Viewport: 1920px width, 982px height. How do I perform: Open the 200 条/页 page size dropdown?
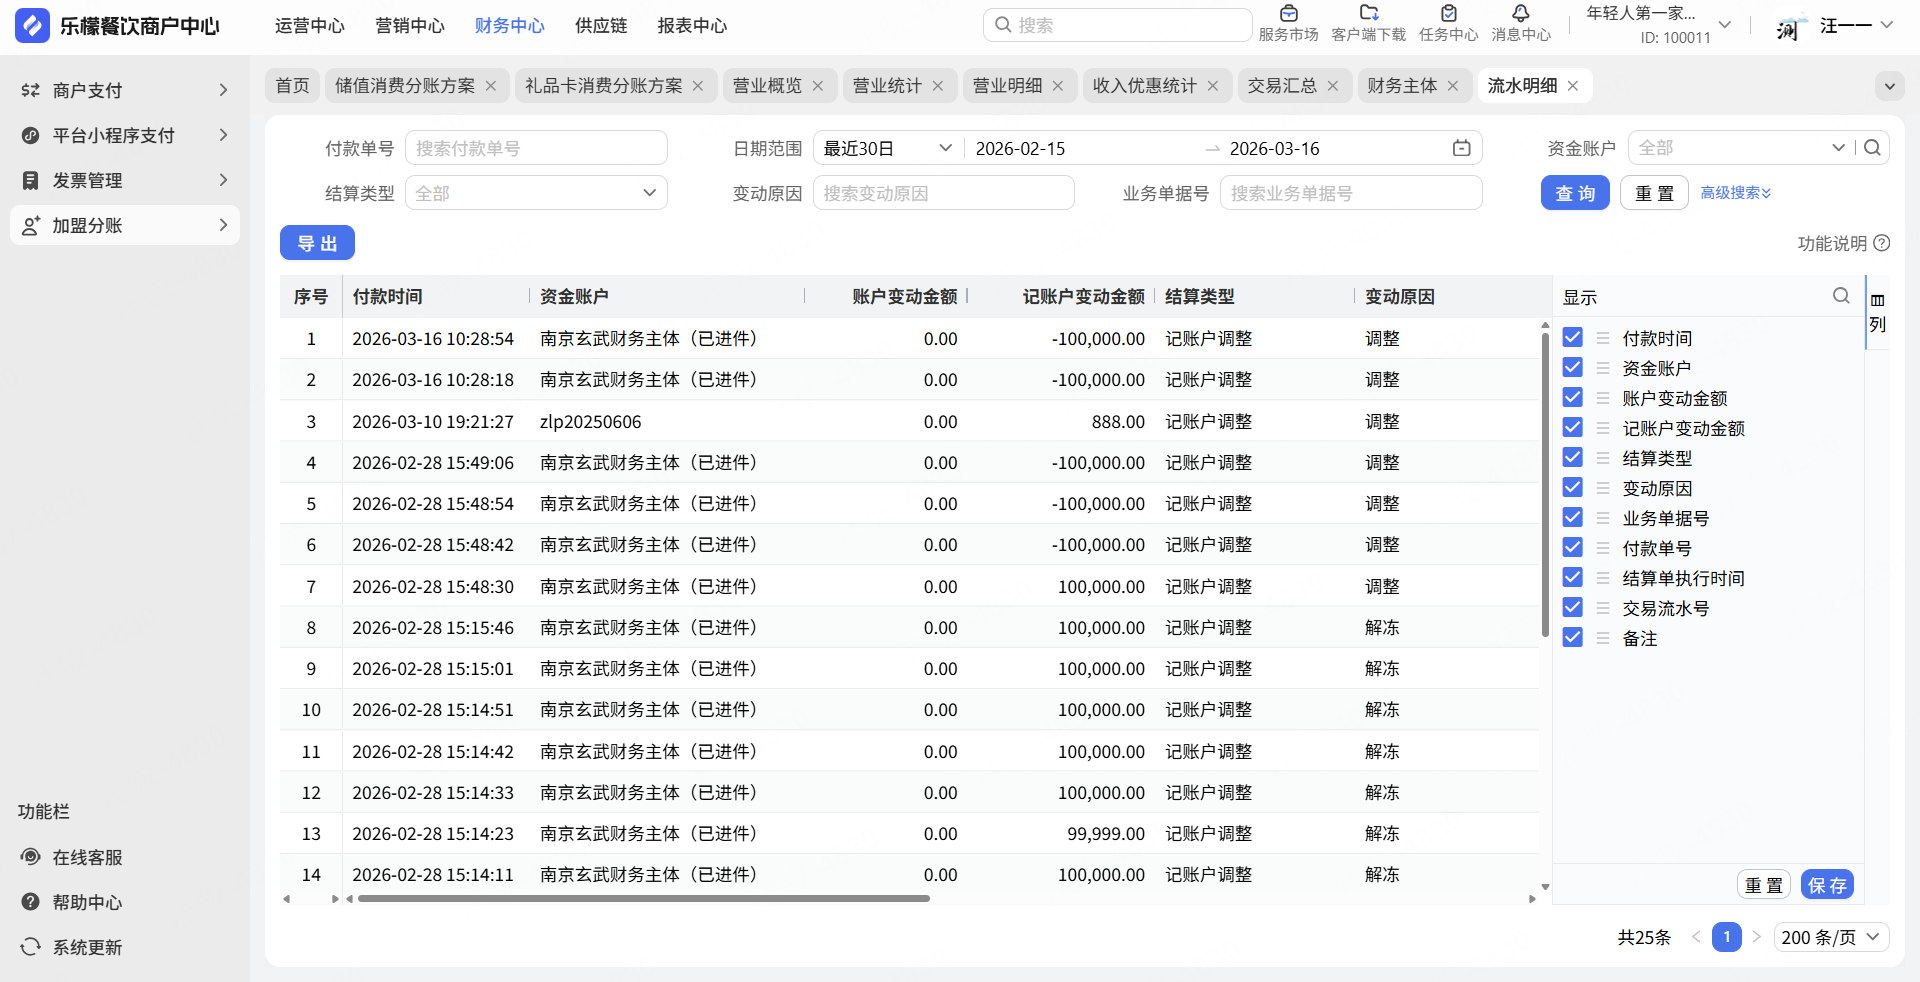[x=1831, y=937]
